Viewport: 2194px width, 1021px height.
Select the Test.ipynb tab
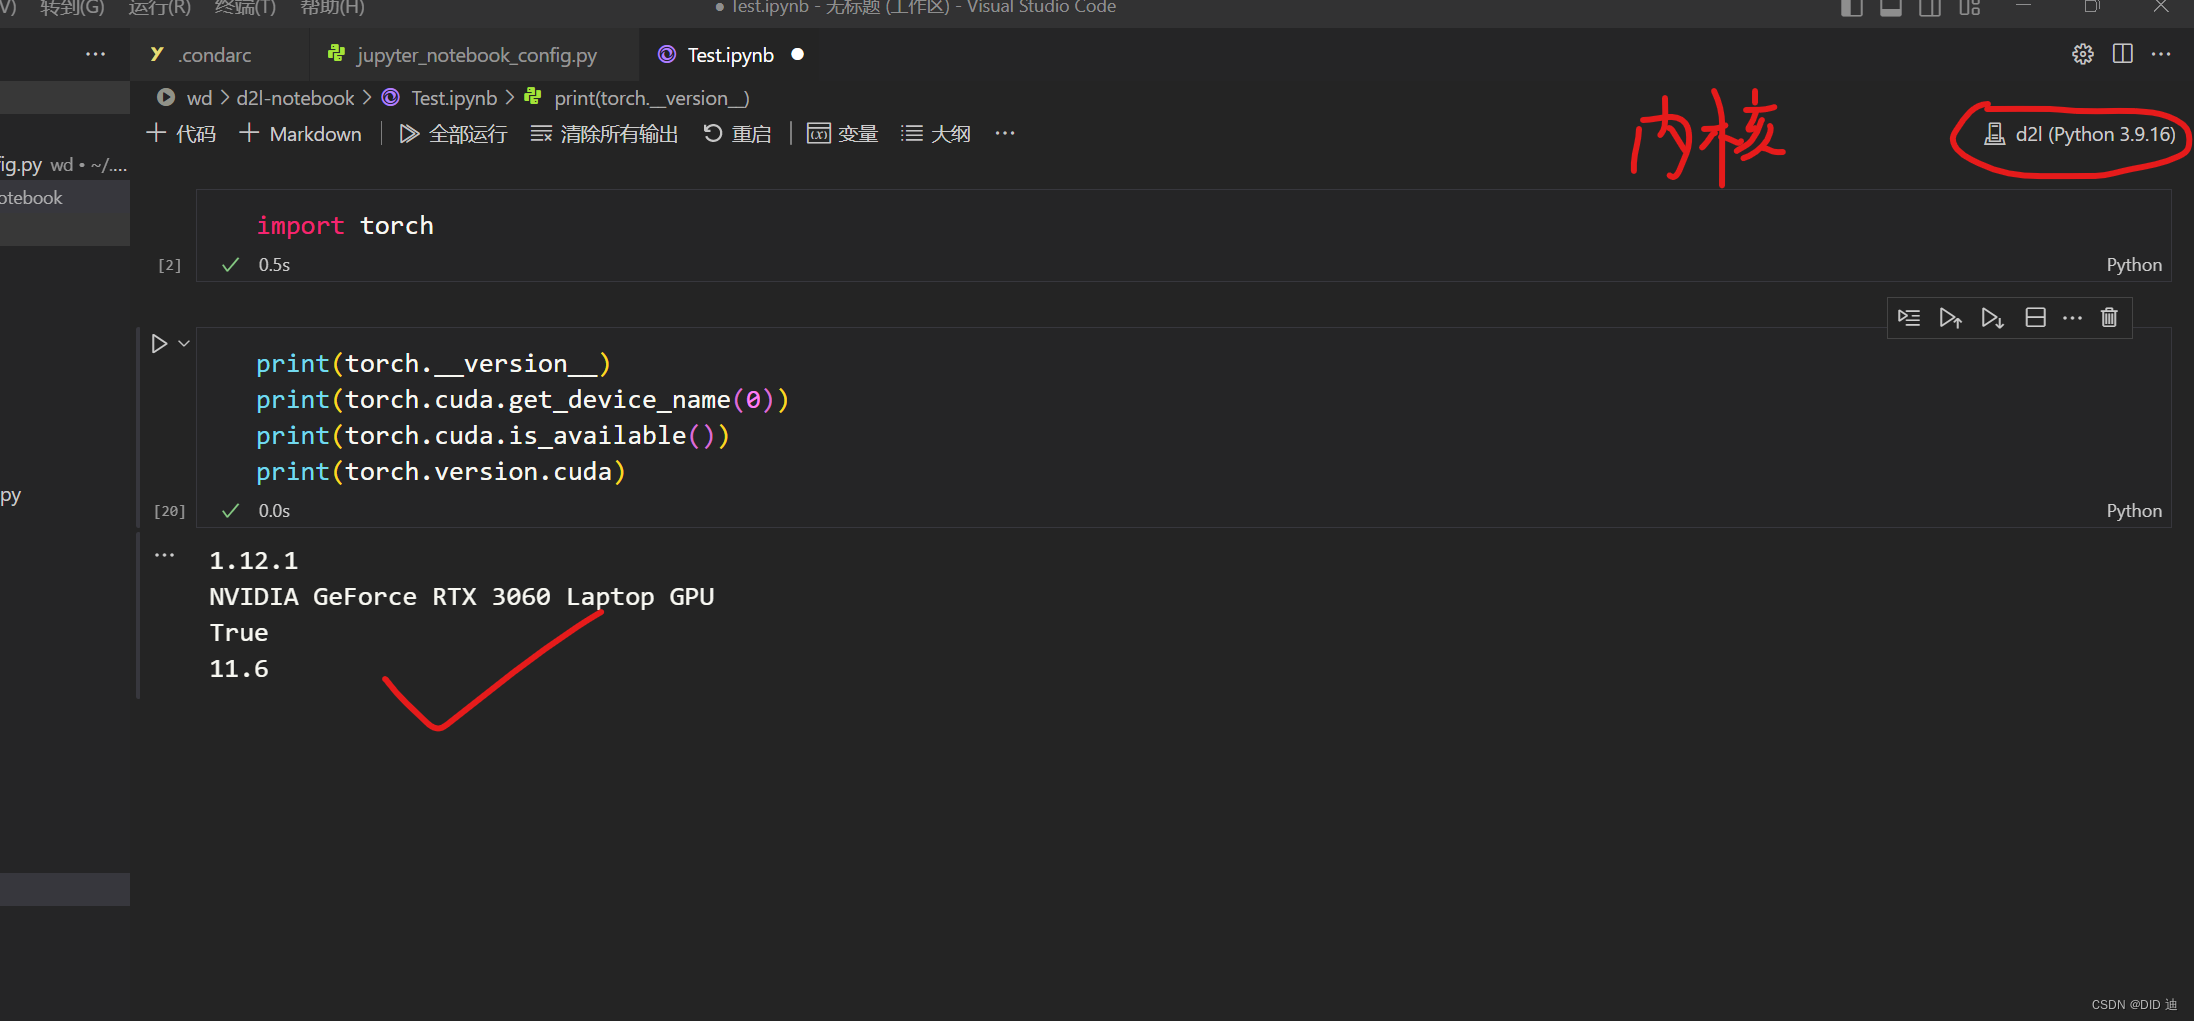point(730,55)
